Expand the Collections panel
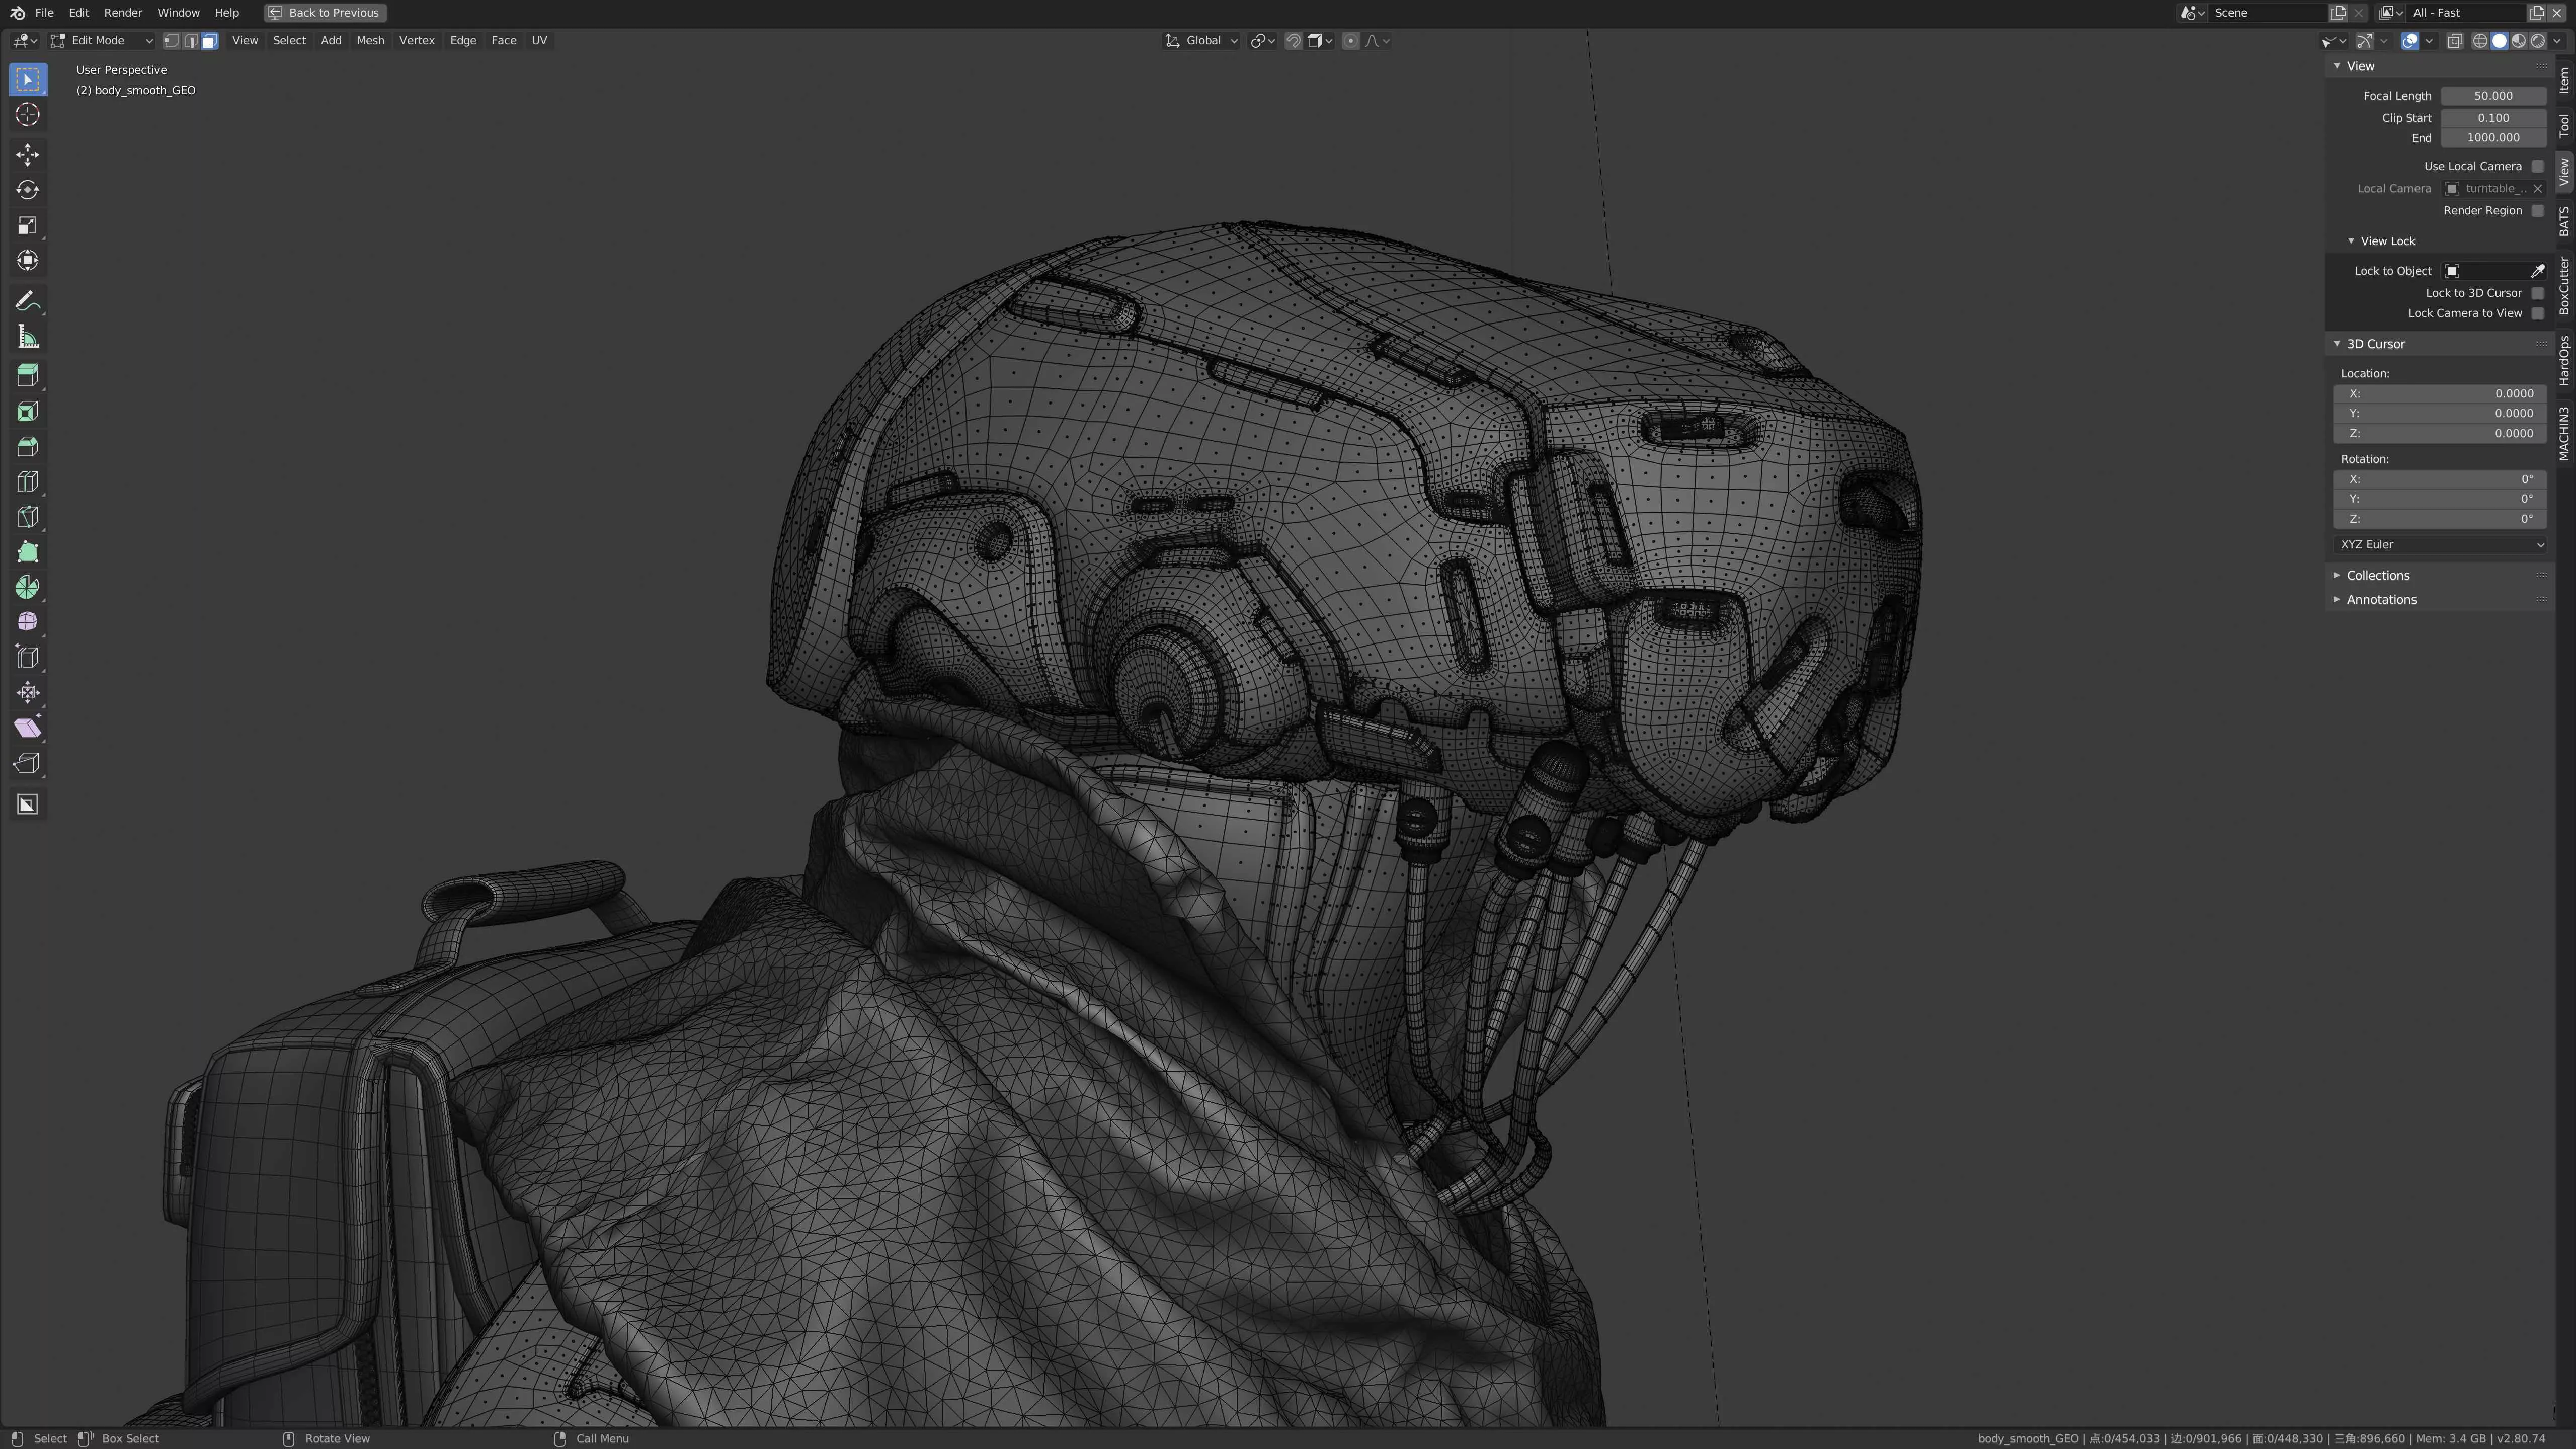2576x1449 pixels. (2378, 575)
